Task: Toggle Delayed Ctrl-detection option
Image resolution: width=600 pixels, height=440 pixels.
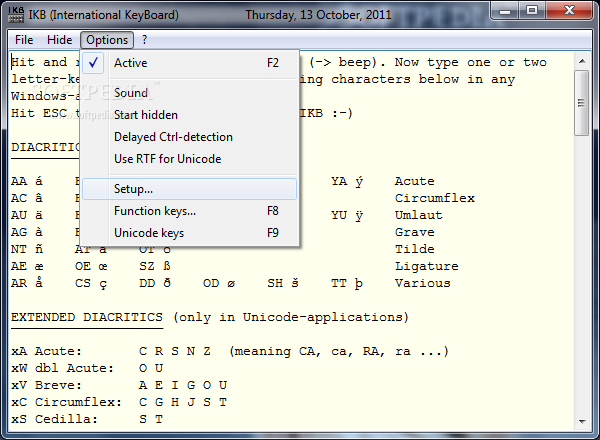Action: coord(190,137)
